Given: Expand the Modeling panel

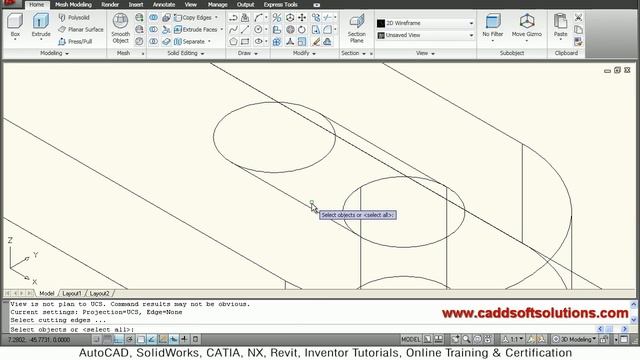Looking at the screenshot, I should tap(54, 53).
